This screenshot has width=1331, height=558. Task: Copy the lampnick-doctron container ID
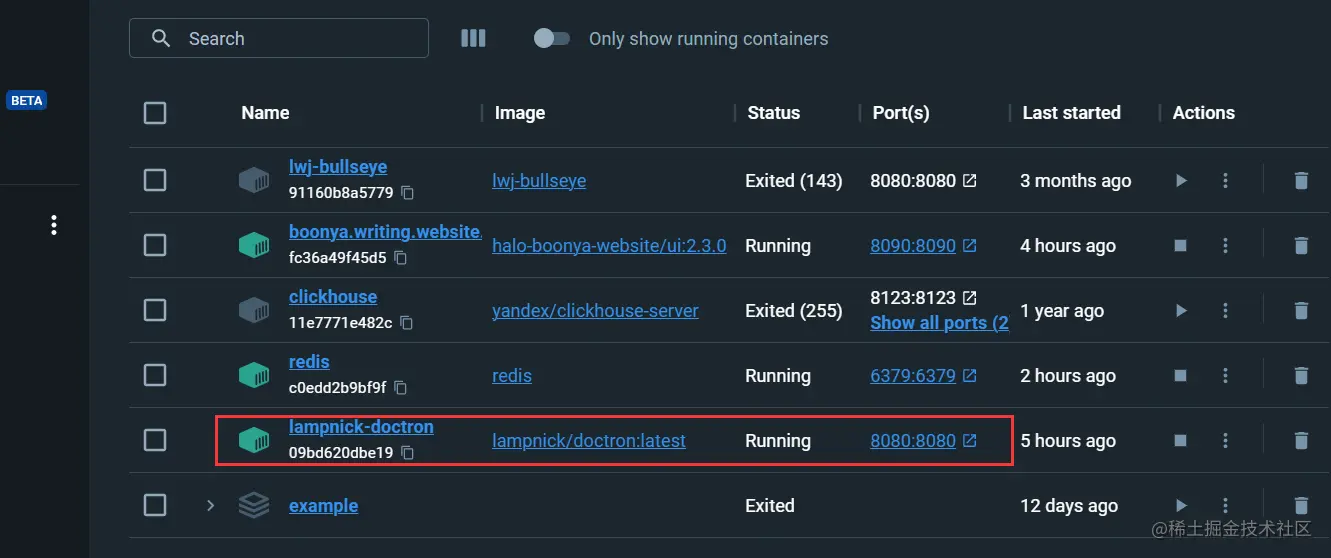[407, 453]
